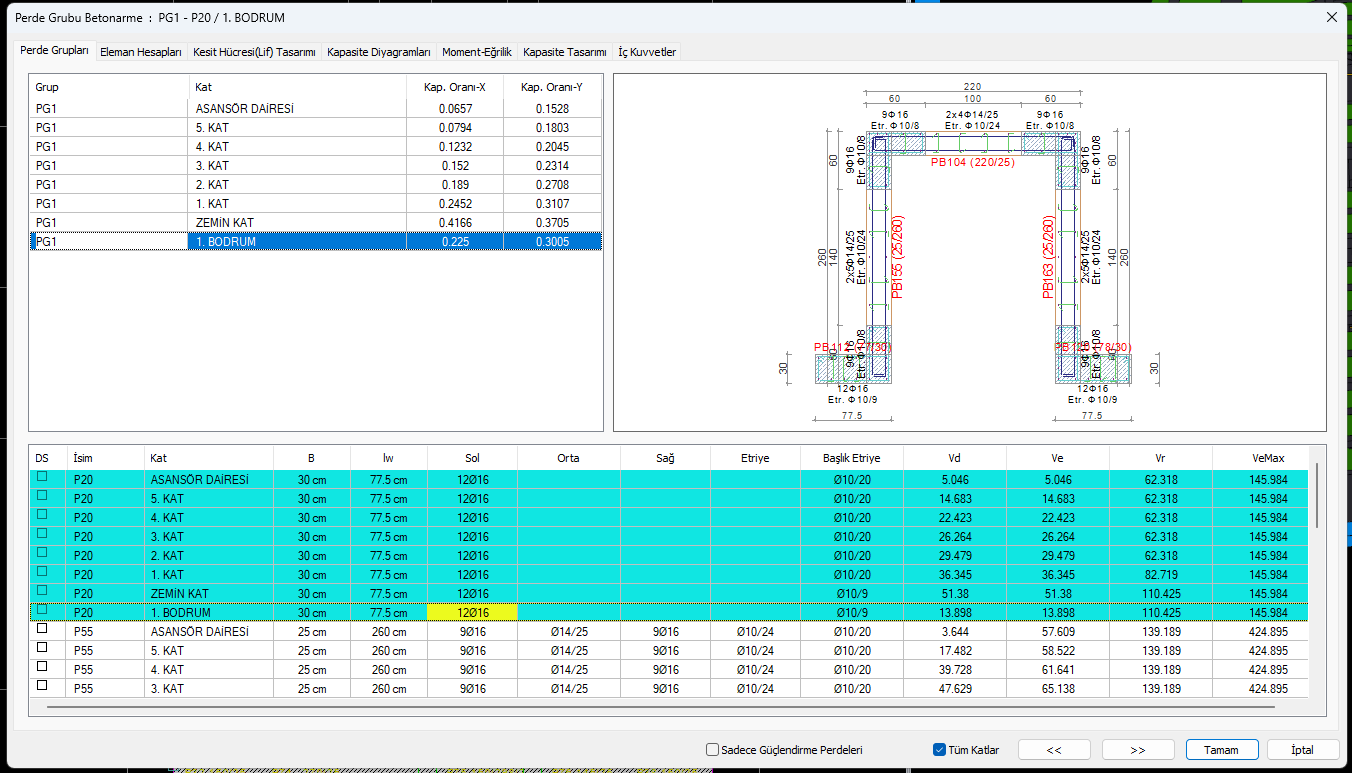This screenshot has height=773, width=1352.
Task: Close the Perde Grubu Betonarme dialog
Action: pyautogui.click(x=1331, y=17)
